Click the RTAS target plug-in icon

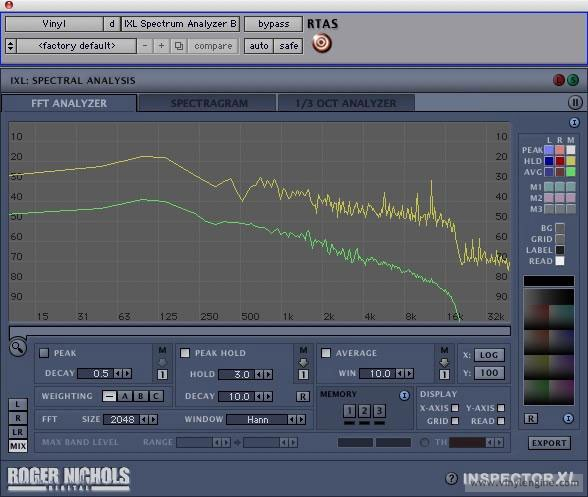(x=322, y=44)
